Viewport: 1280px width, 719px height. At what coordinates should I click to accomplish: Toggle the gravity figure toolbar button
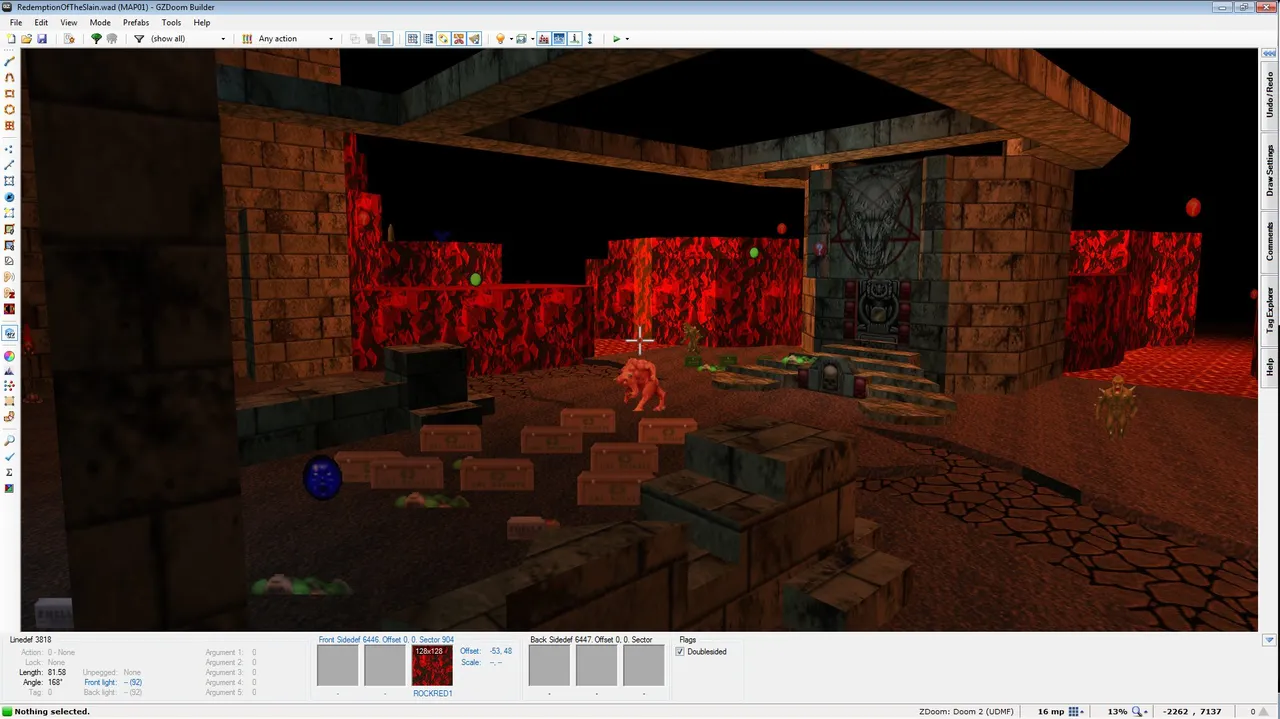coord(574,39)
